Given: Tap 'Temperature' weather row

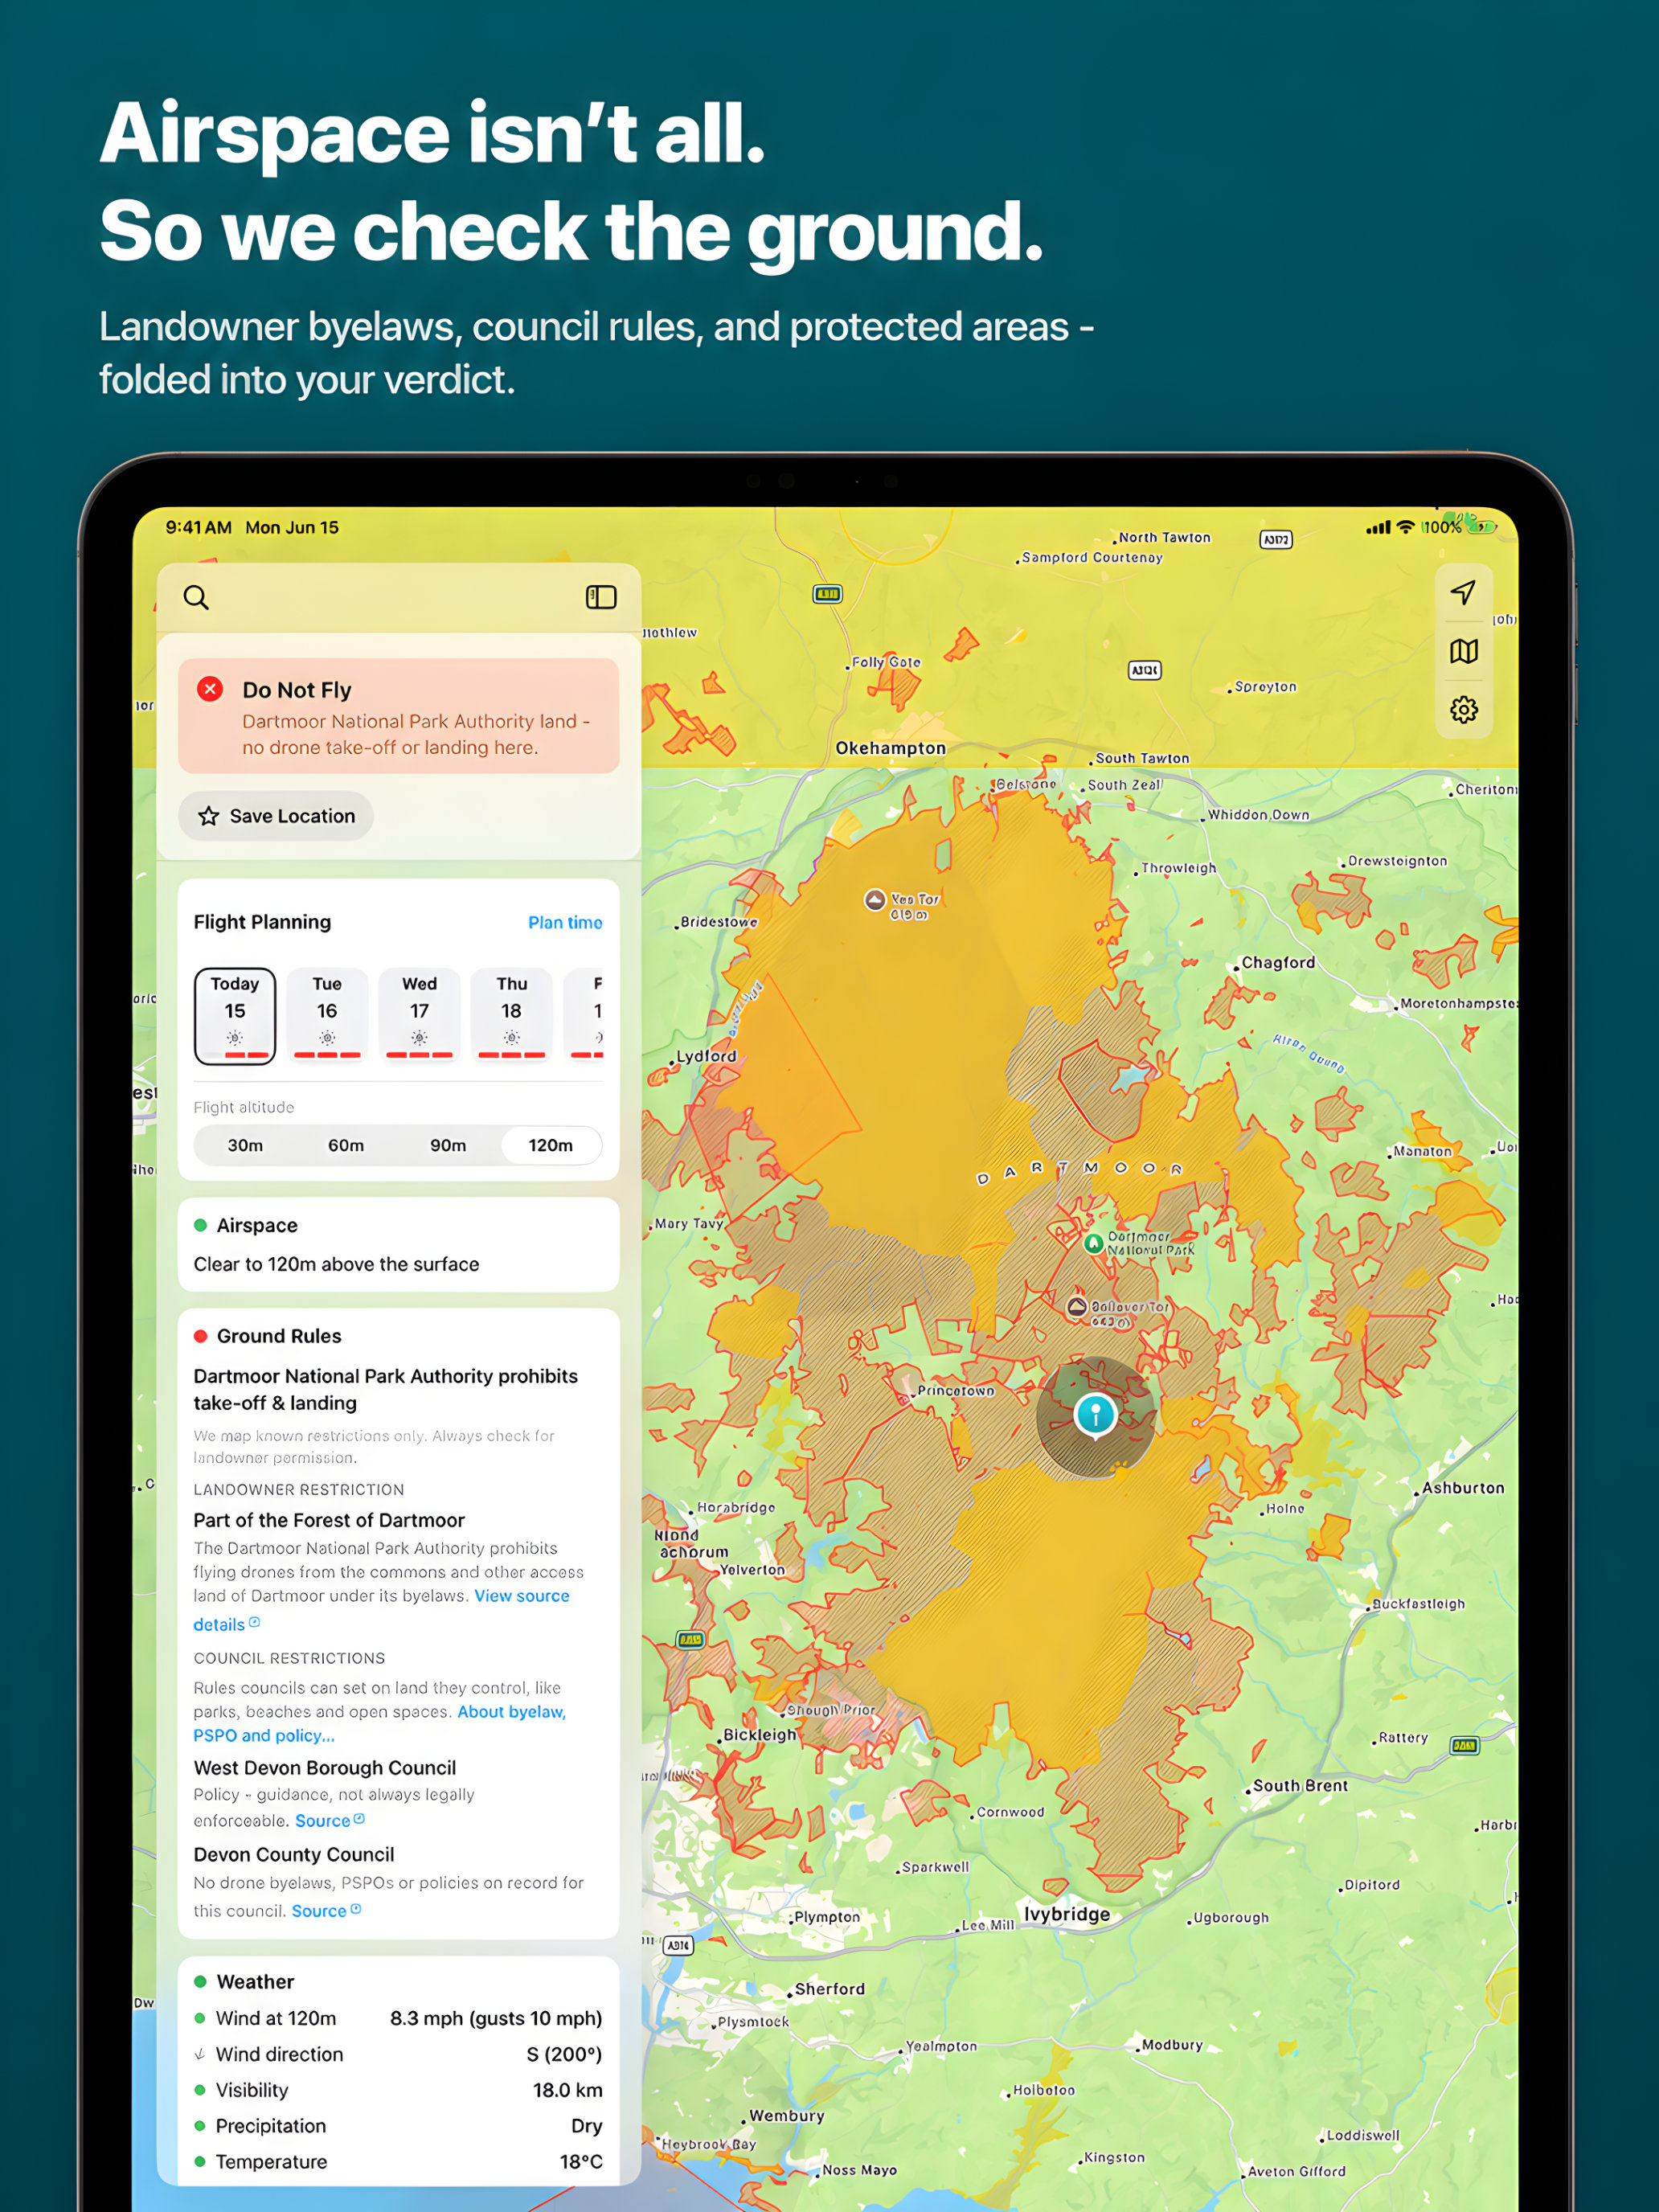Looking at the screenshot, I should pos(398,2162).
